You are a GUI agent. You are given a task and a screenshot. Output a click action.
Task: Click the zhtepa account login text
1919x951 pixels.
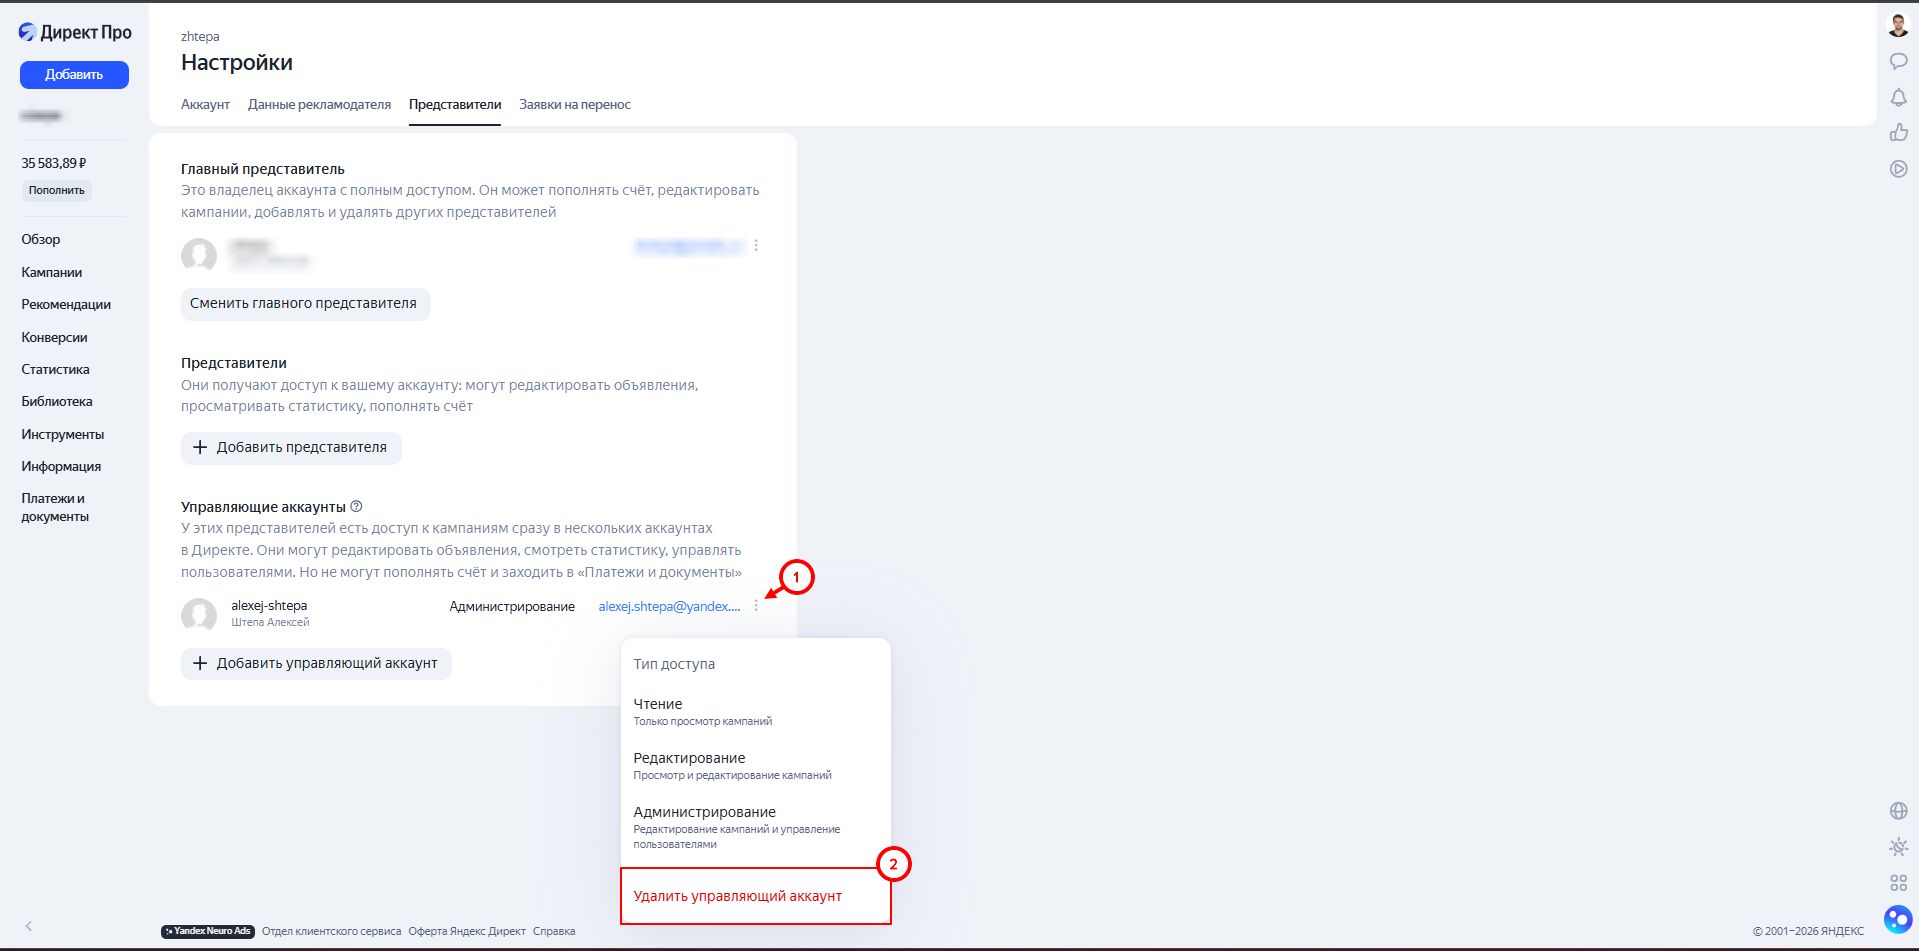pyautogui.click(x=200, y=36)
